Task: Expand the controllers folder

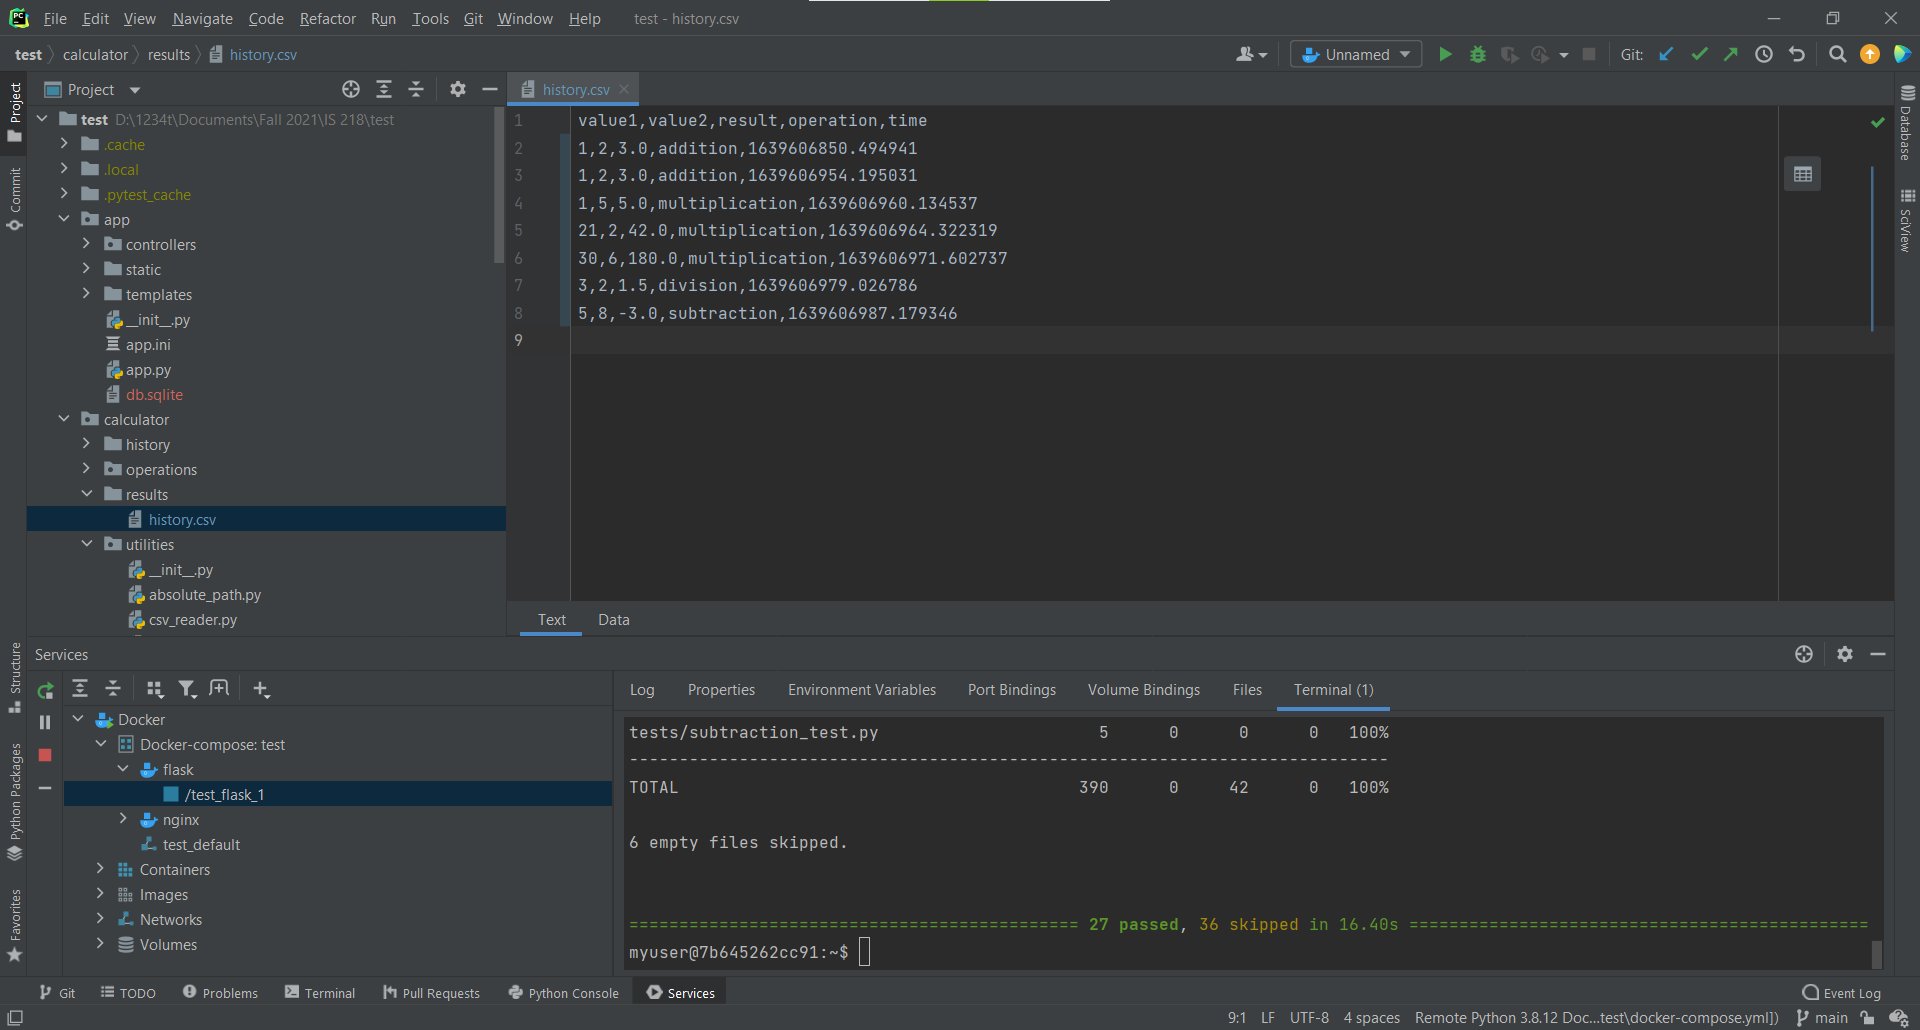Action: tap(86, 244)
